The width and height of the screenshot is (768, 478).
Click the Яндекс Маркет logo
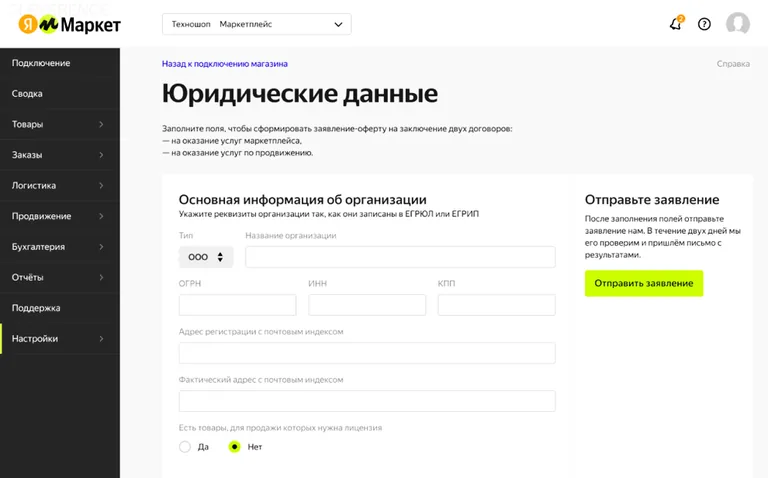click(70, 24)
